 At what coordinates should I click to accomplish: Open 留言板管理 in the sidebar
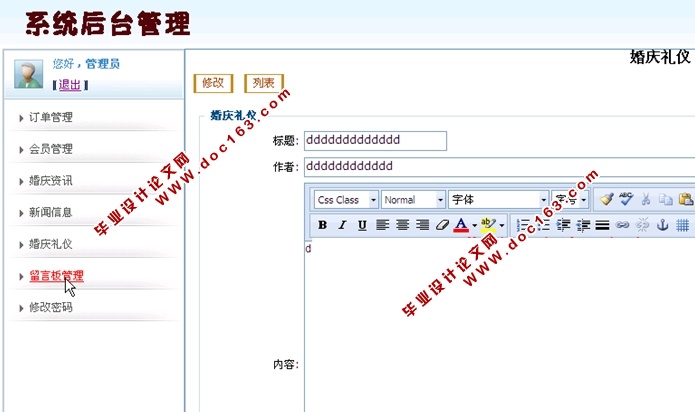pos(56,276)
